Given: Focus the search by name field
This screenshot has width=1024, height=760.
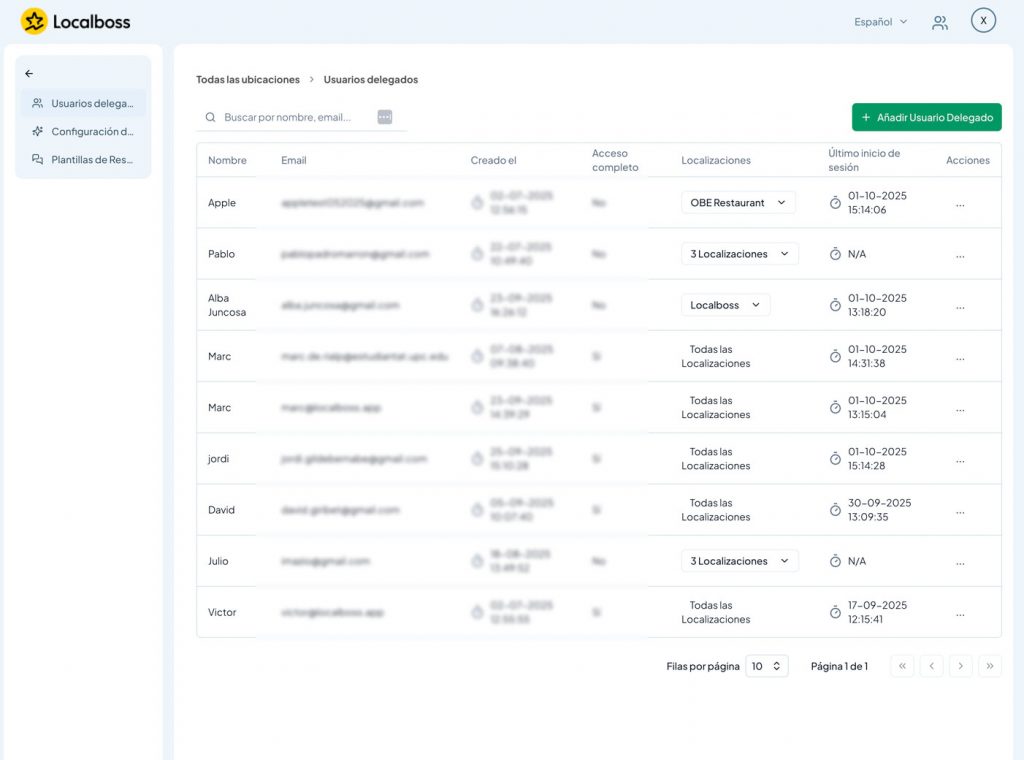Looking at the screenshot, I should pyautogui.click(x=295, y=117).
